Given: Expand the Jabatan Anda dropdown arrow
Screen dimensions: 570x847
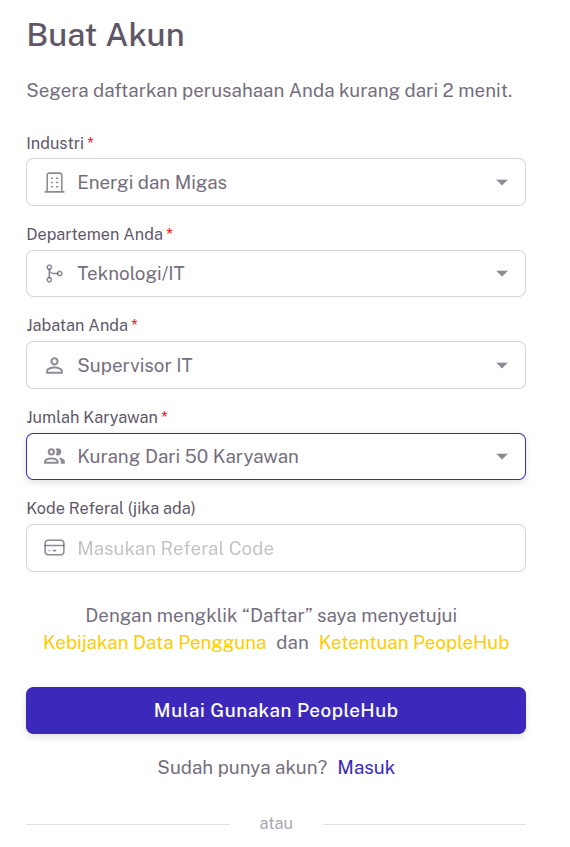Looking at the screenshot, I should click(502, 366).
